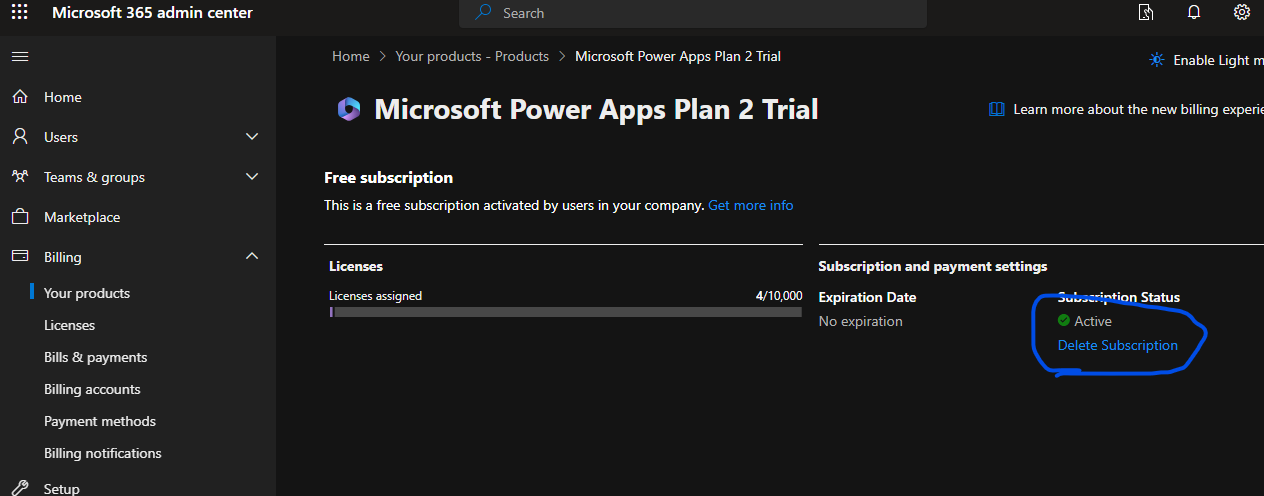Screen dimensions: 1264x496
Task: Click the Active status text
Action: [1093, 321]
